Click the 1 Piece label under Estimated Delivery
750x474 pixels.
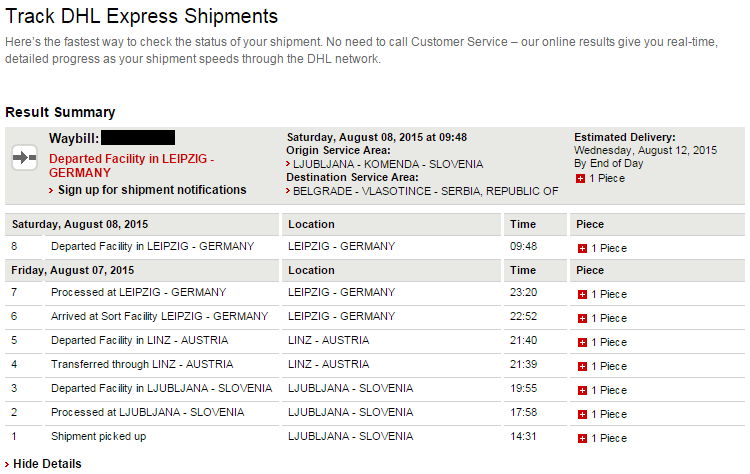click(x=607, y=178)
